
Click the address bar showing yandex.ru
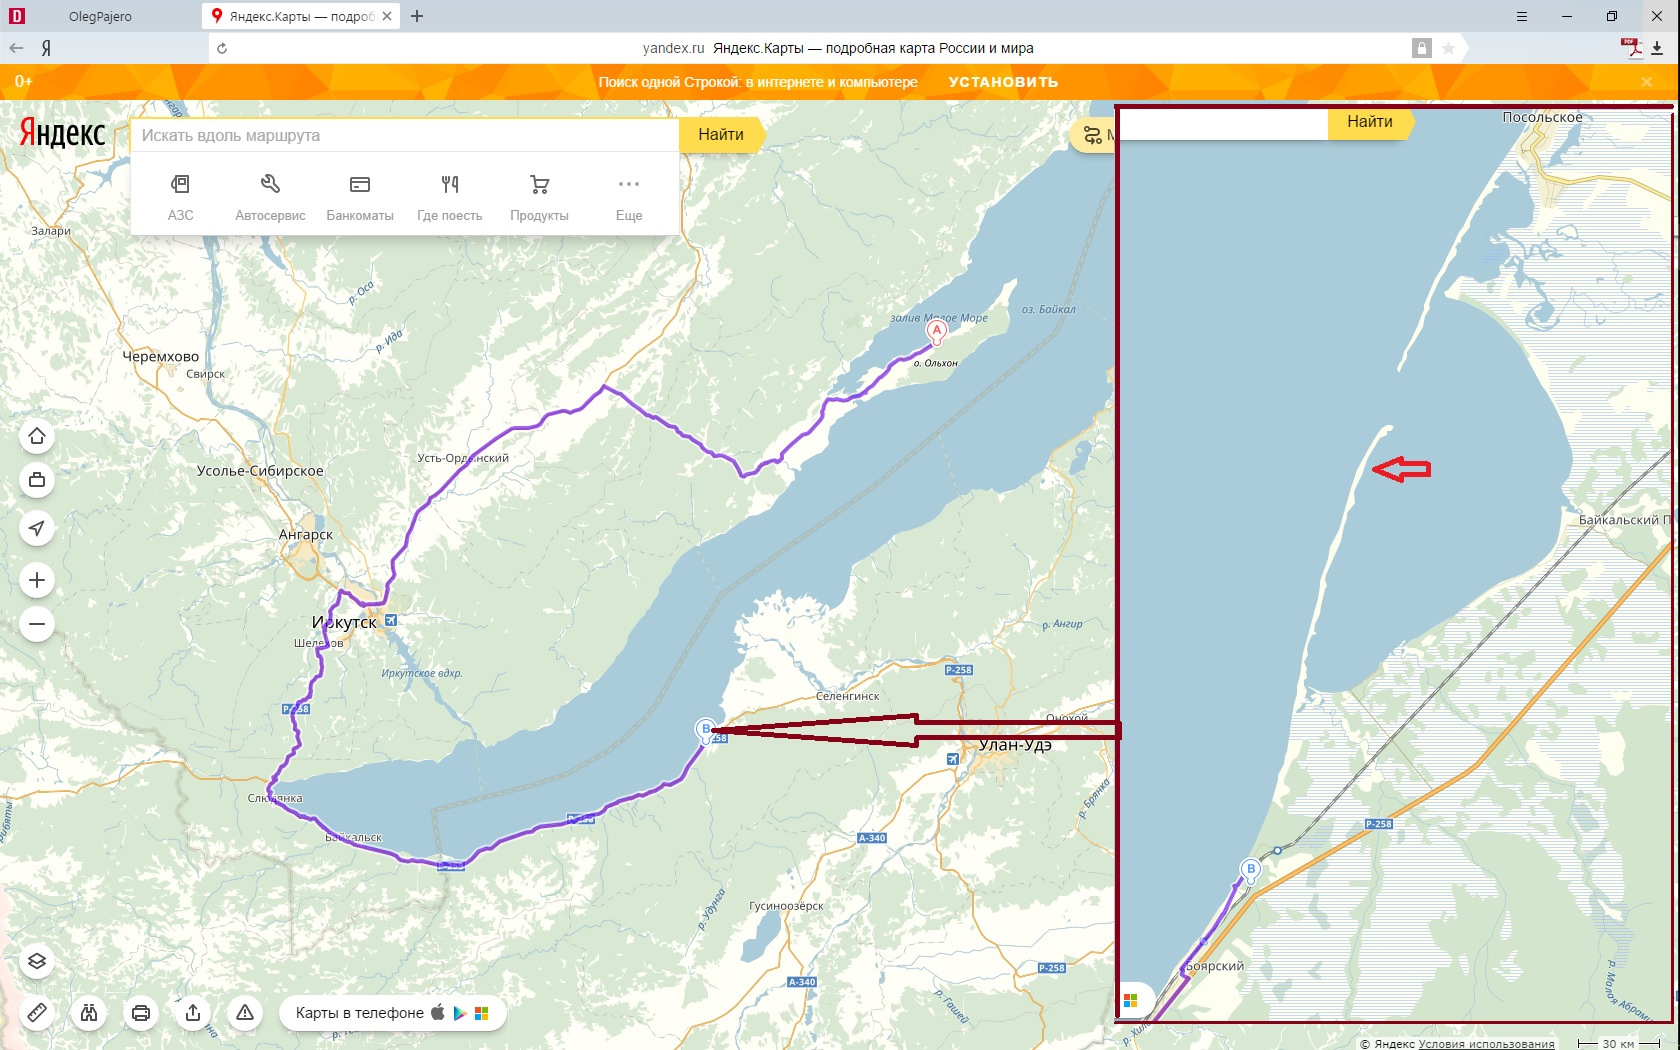tap(838, 48)
